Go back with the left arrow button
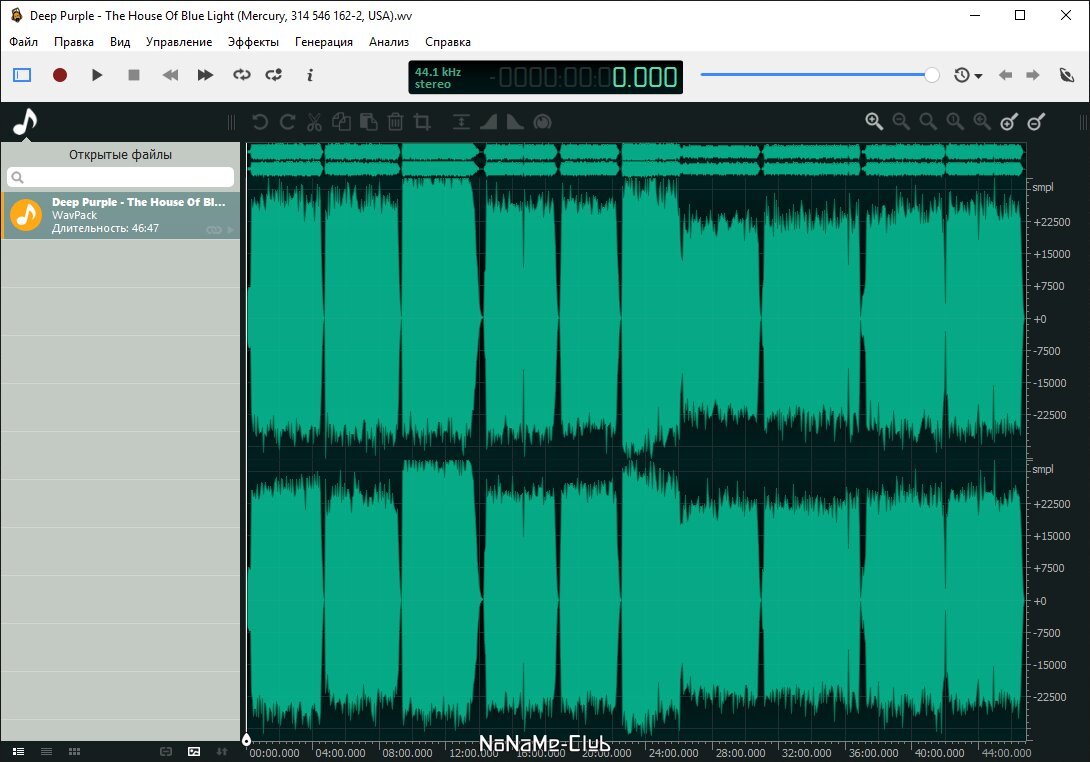Image resolution: width=1090 pixels, height=762 pixels. coord(1005,75)
